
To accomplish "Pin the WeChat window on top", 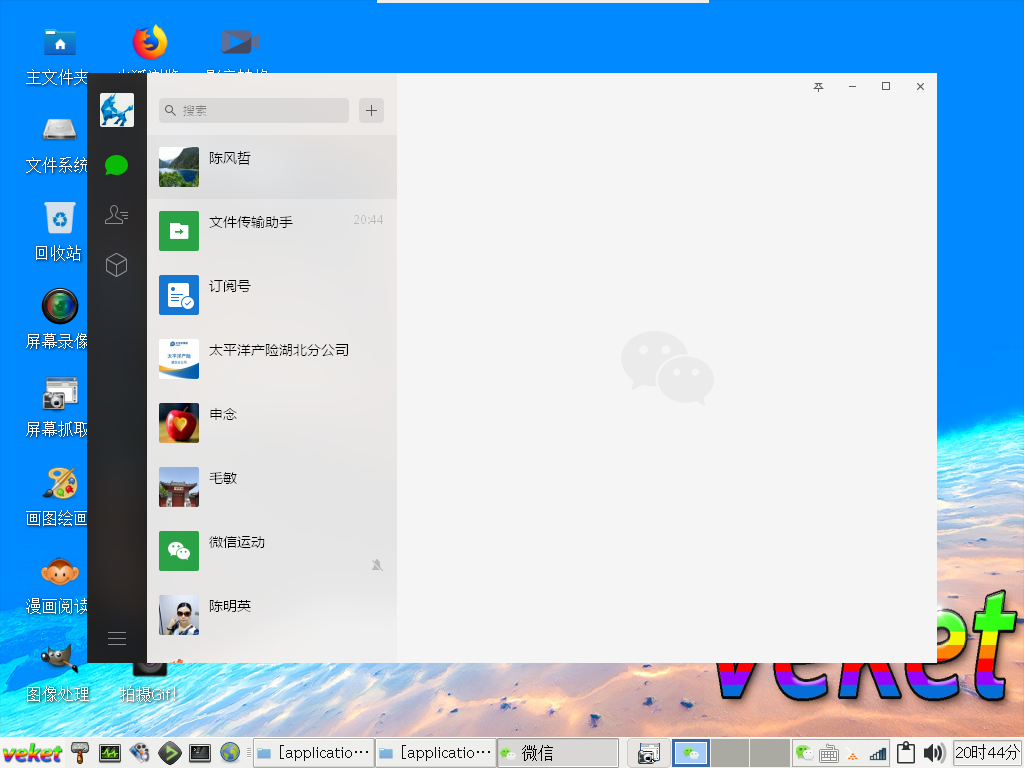I will pos(818,87).
